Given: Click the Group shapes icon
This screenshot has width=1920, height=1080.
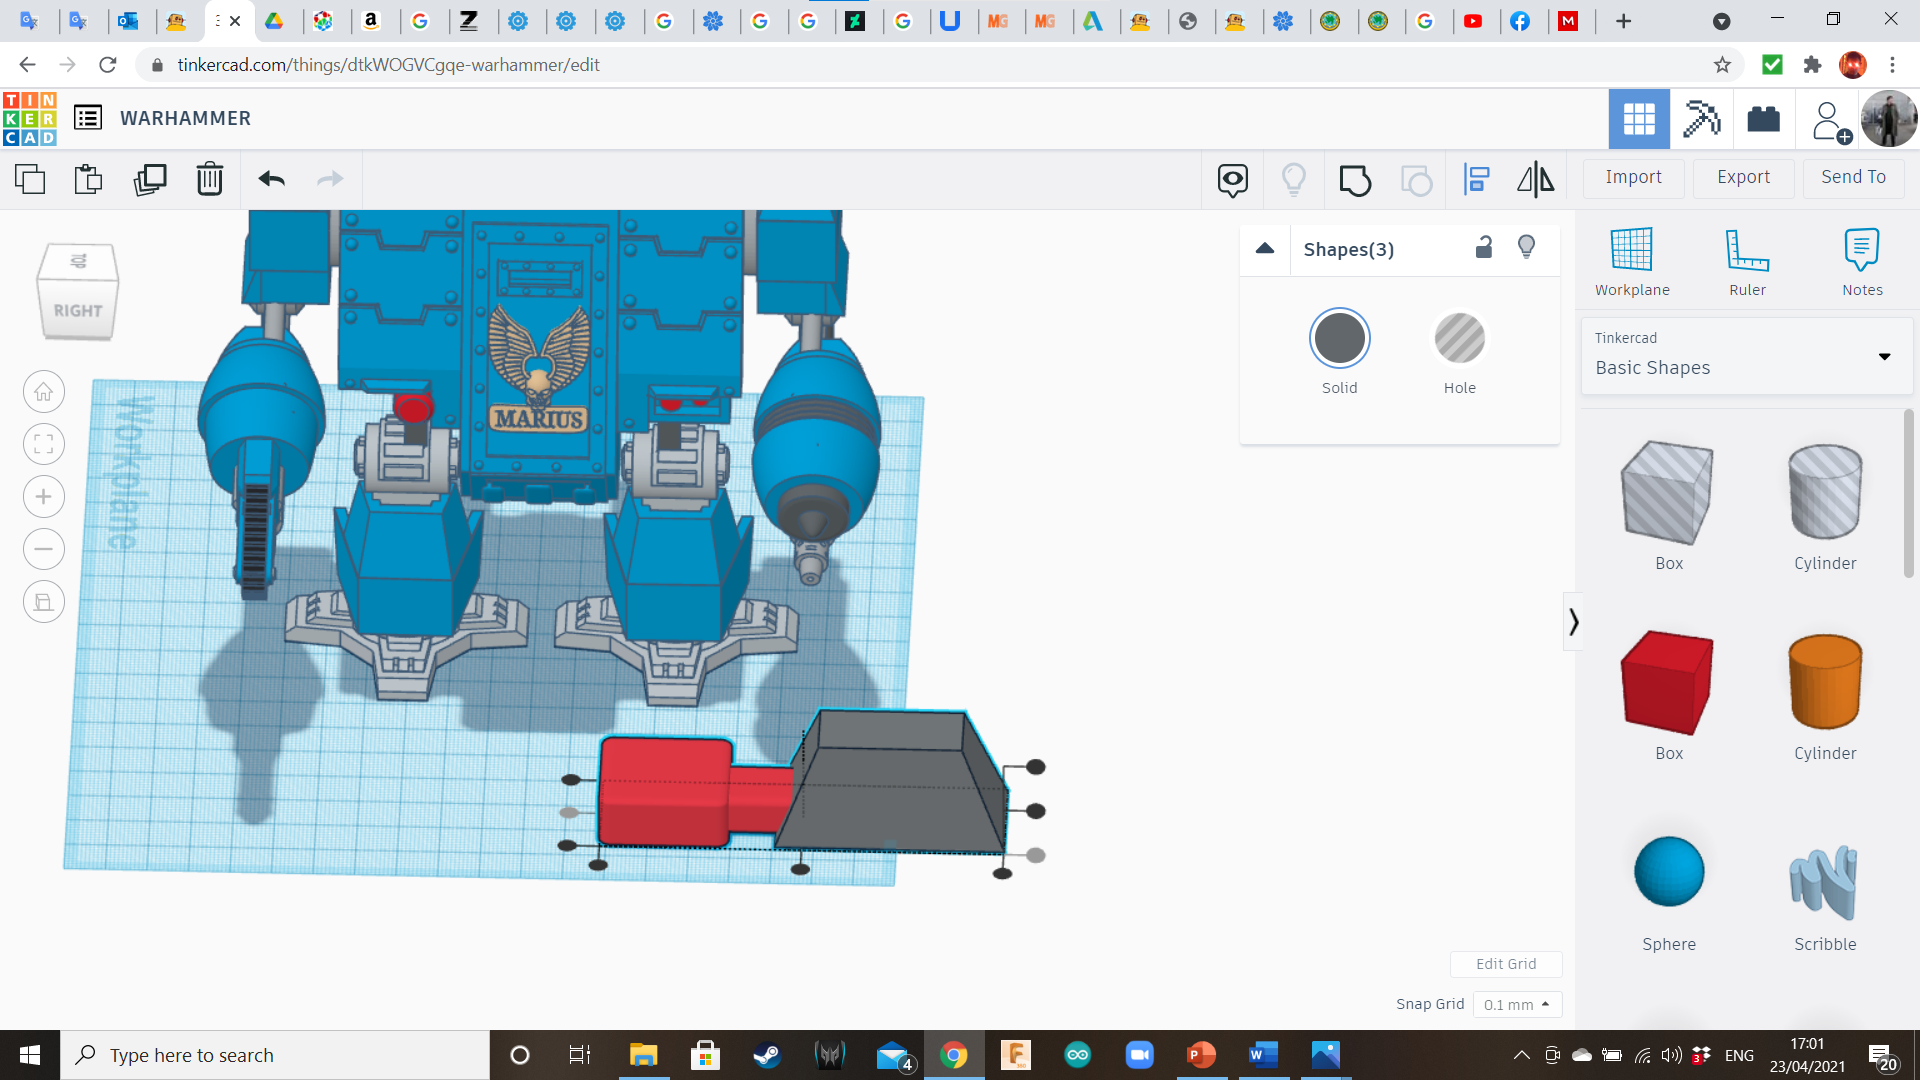Looking at the screenshot, I should coord(1355,180).
